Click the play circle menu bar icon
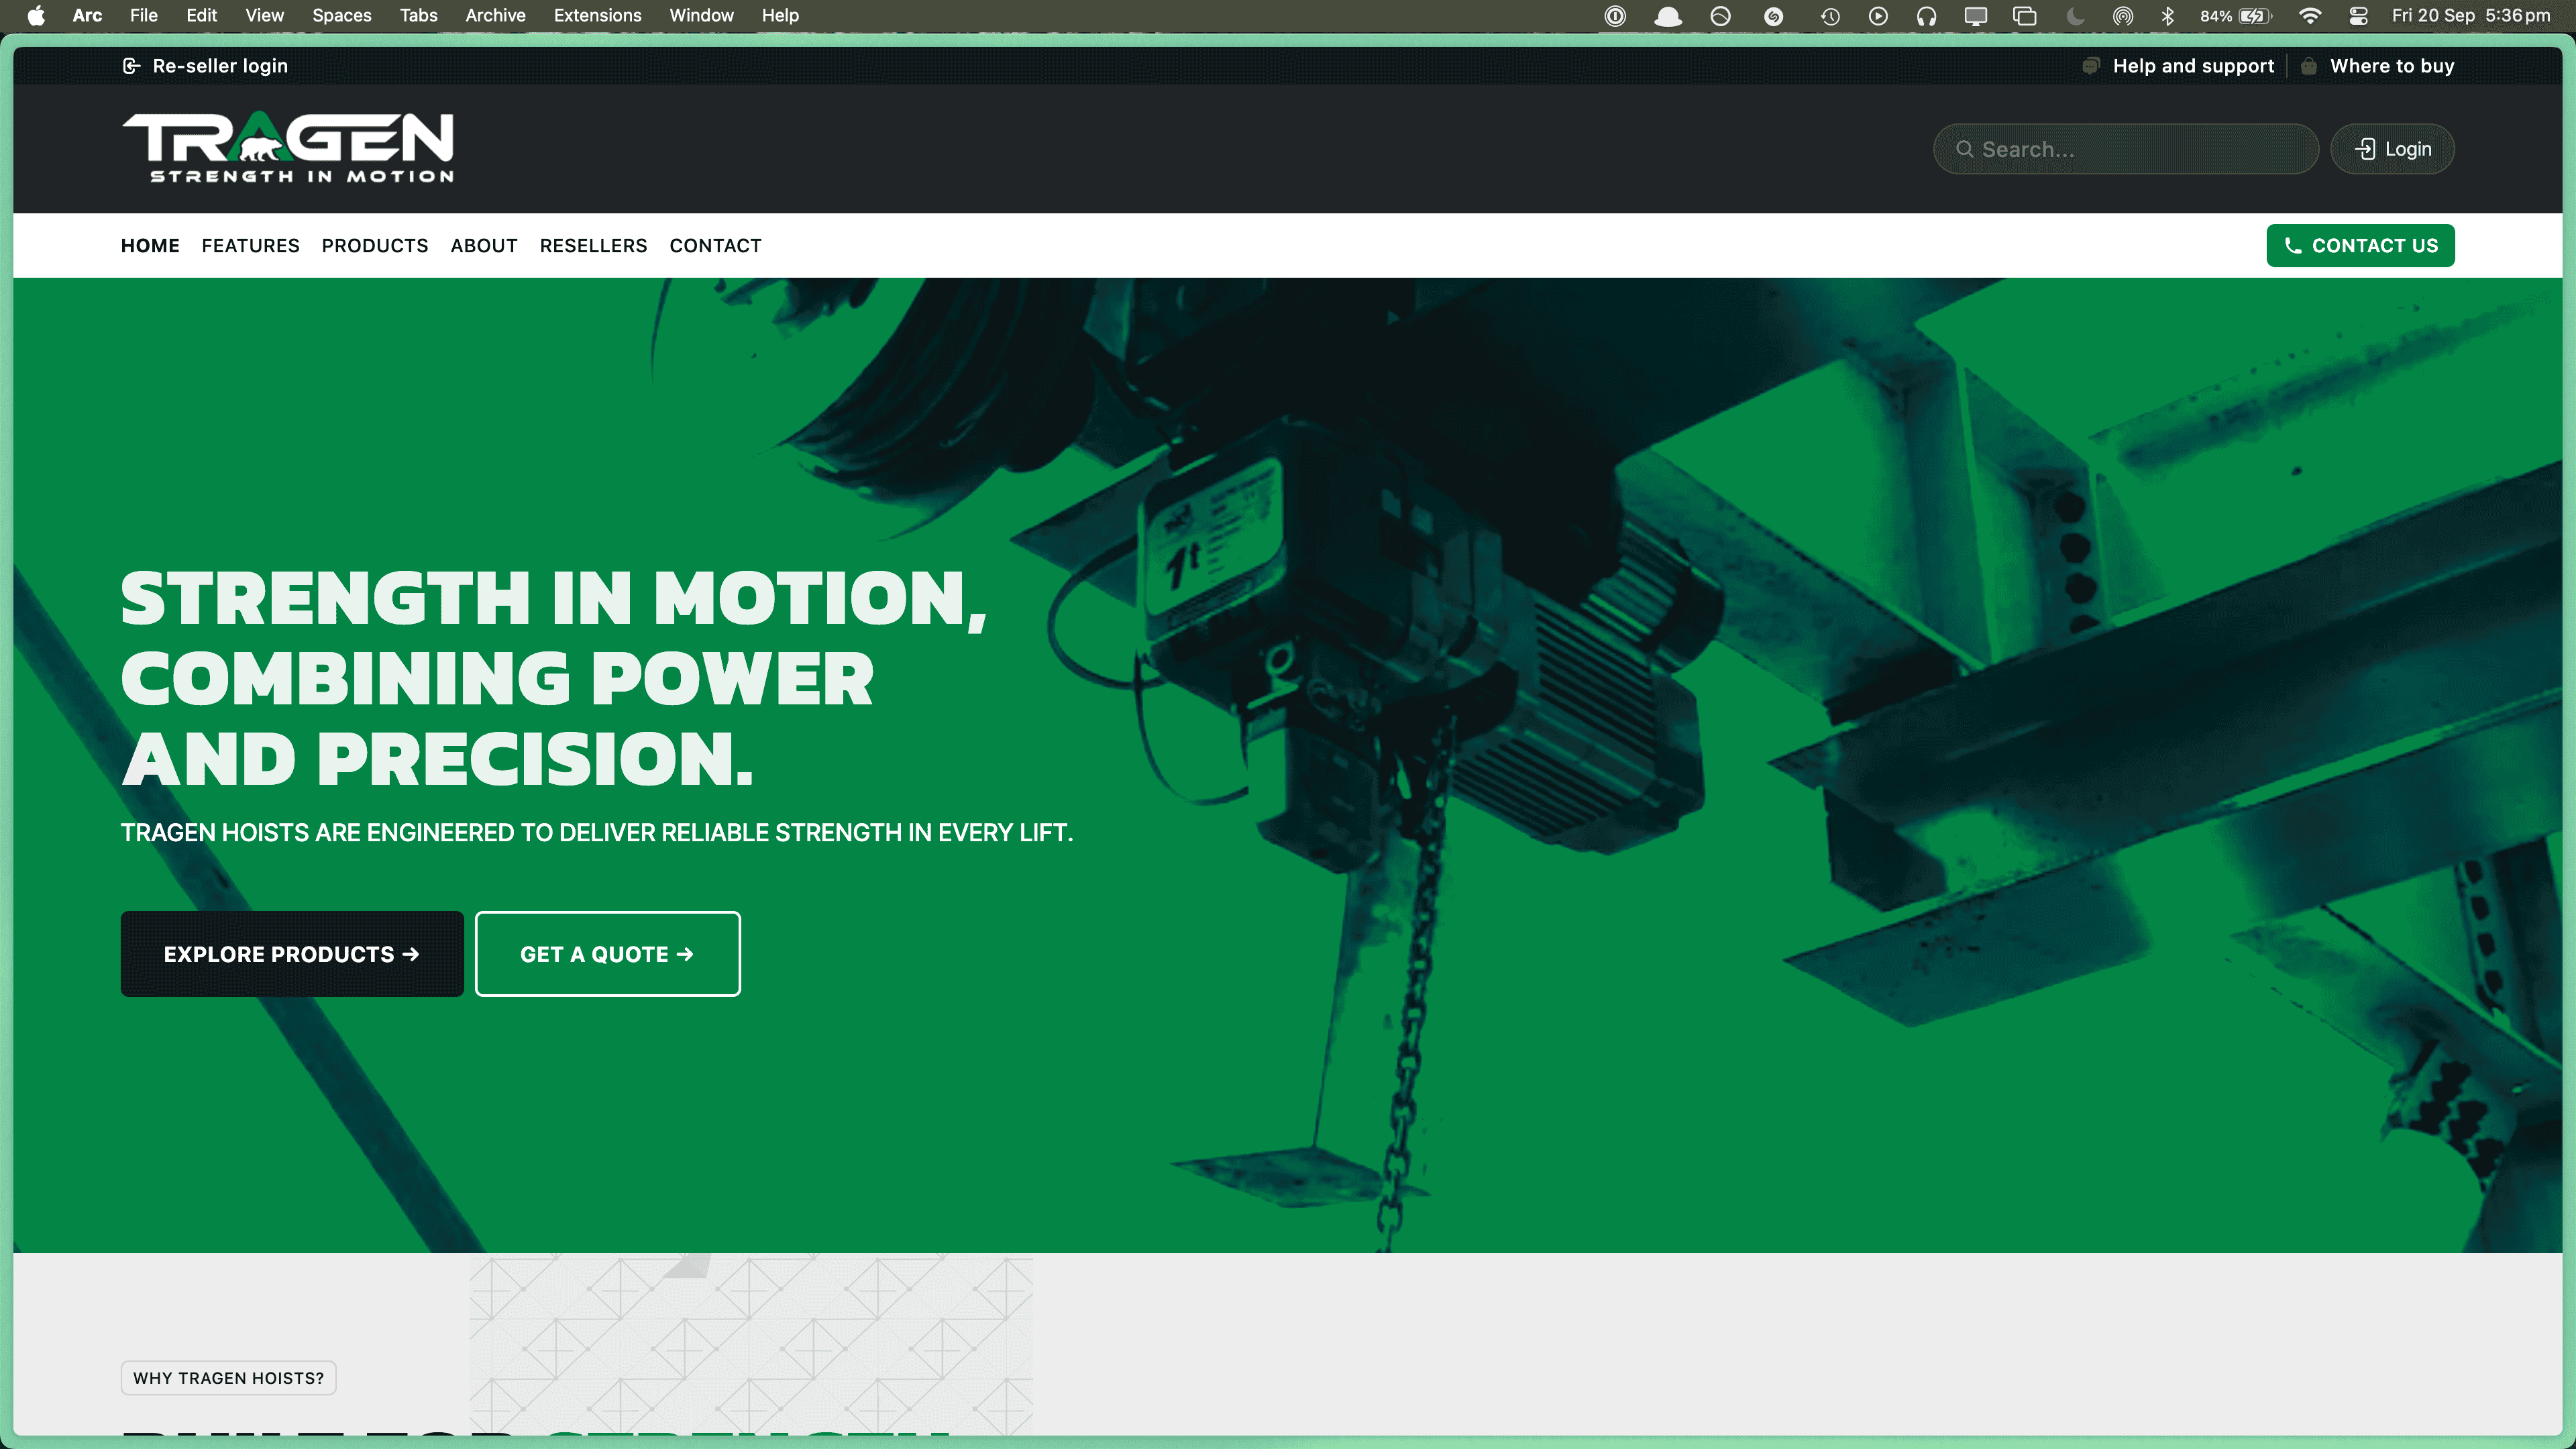The width and height of the screenshot is (2576, 1449). tap(1878, 15)
